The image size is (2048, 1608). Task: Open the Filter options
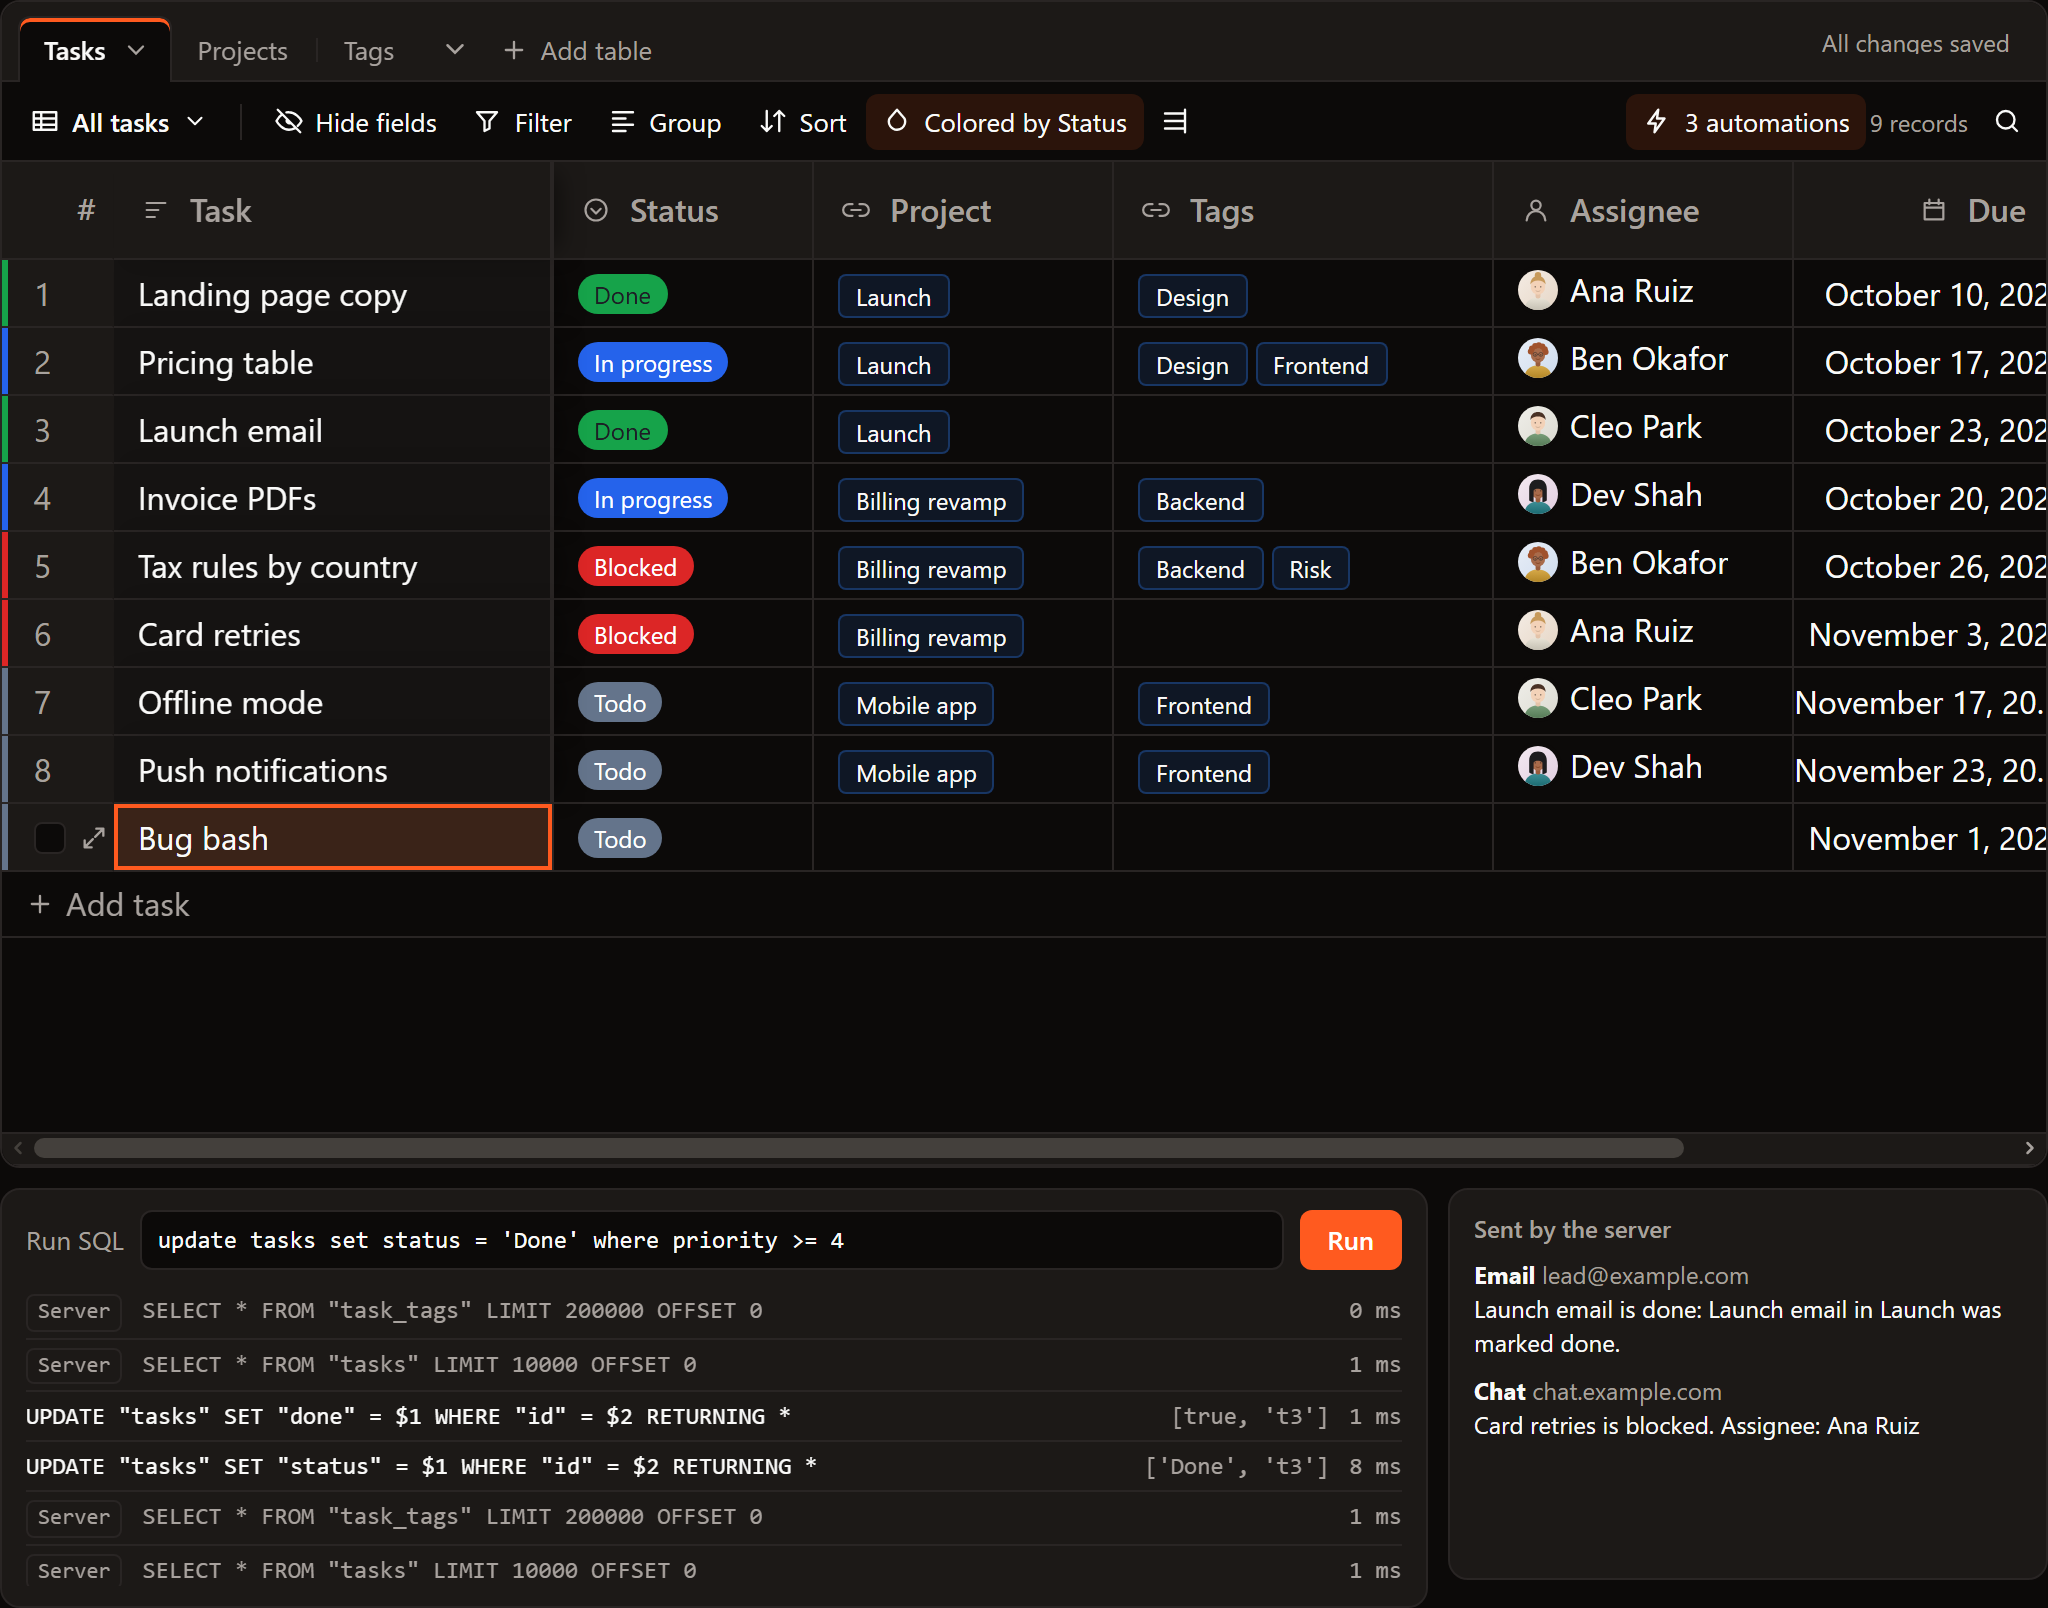pos(524,122)
